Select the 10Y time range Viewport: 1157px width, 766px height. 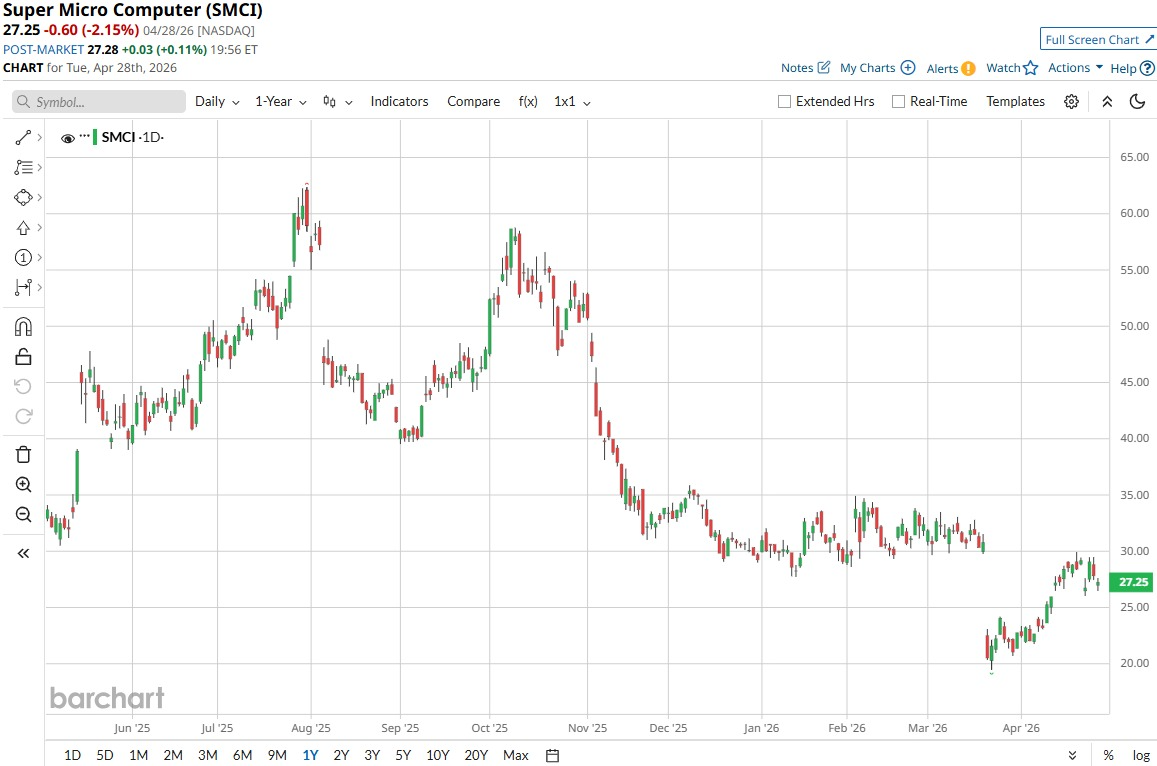438,755
